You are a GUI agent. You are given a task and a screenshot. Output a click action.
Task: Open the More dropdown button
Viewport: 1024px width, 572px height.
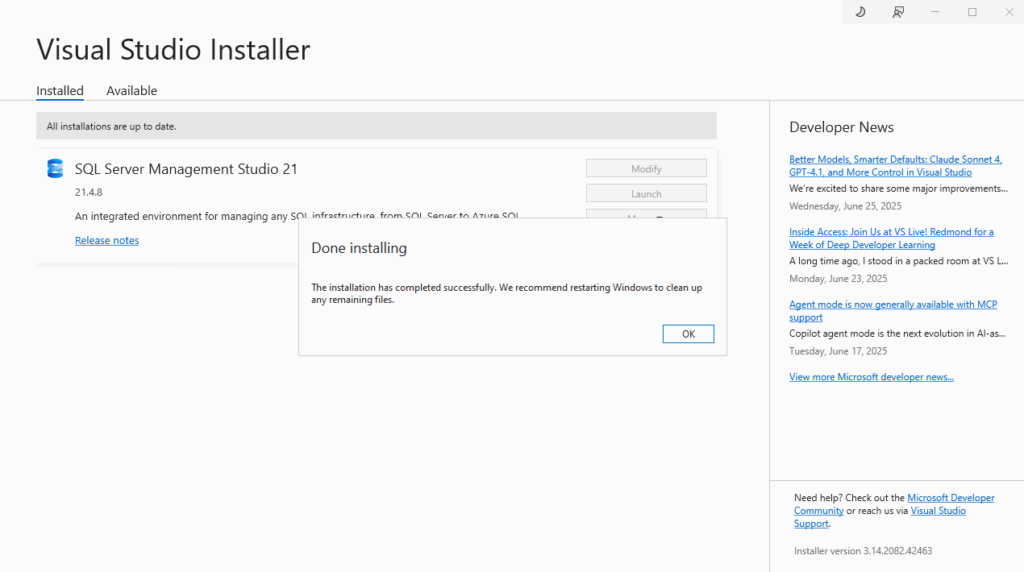click(x=646, y=214)
